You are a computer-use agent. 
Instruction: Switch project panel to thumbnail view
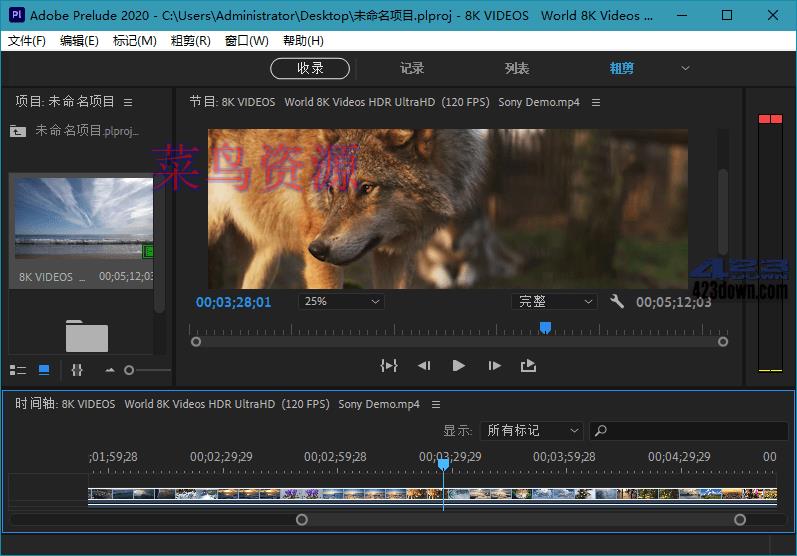44,370
